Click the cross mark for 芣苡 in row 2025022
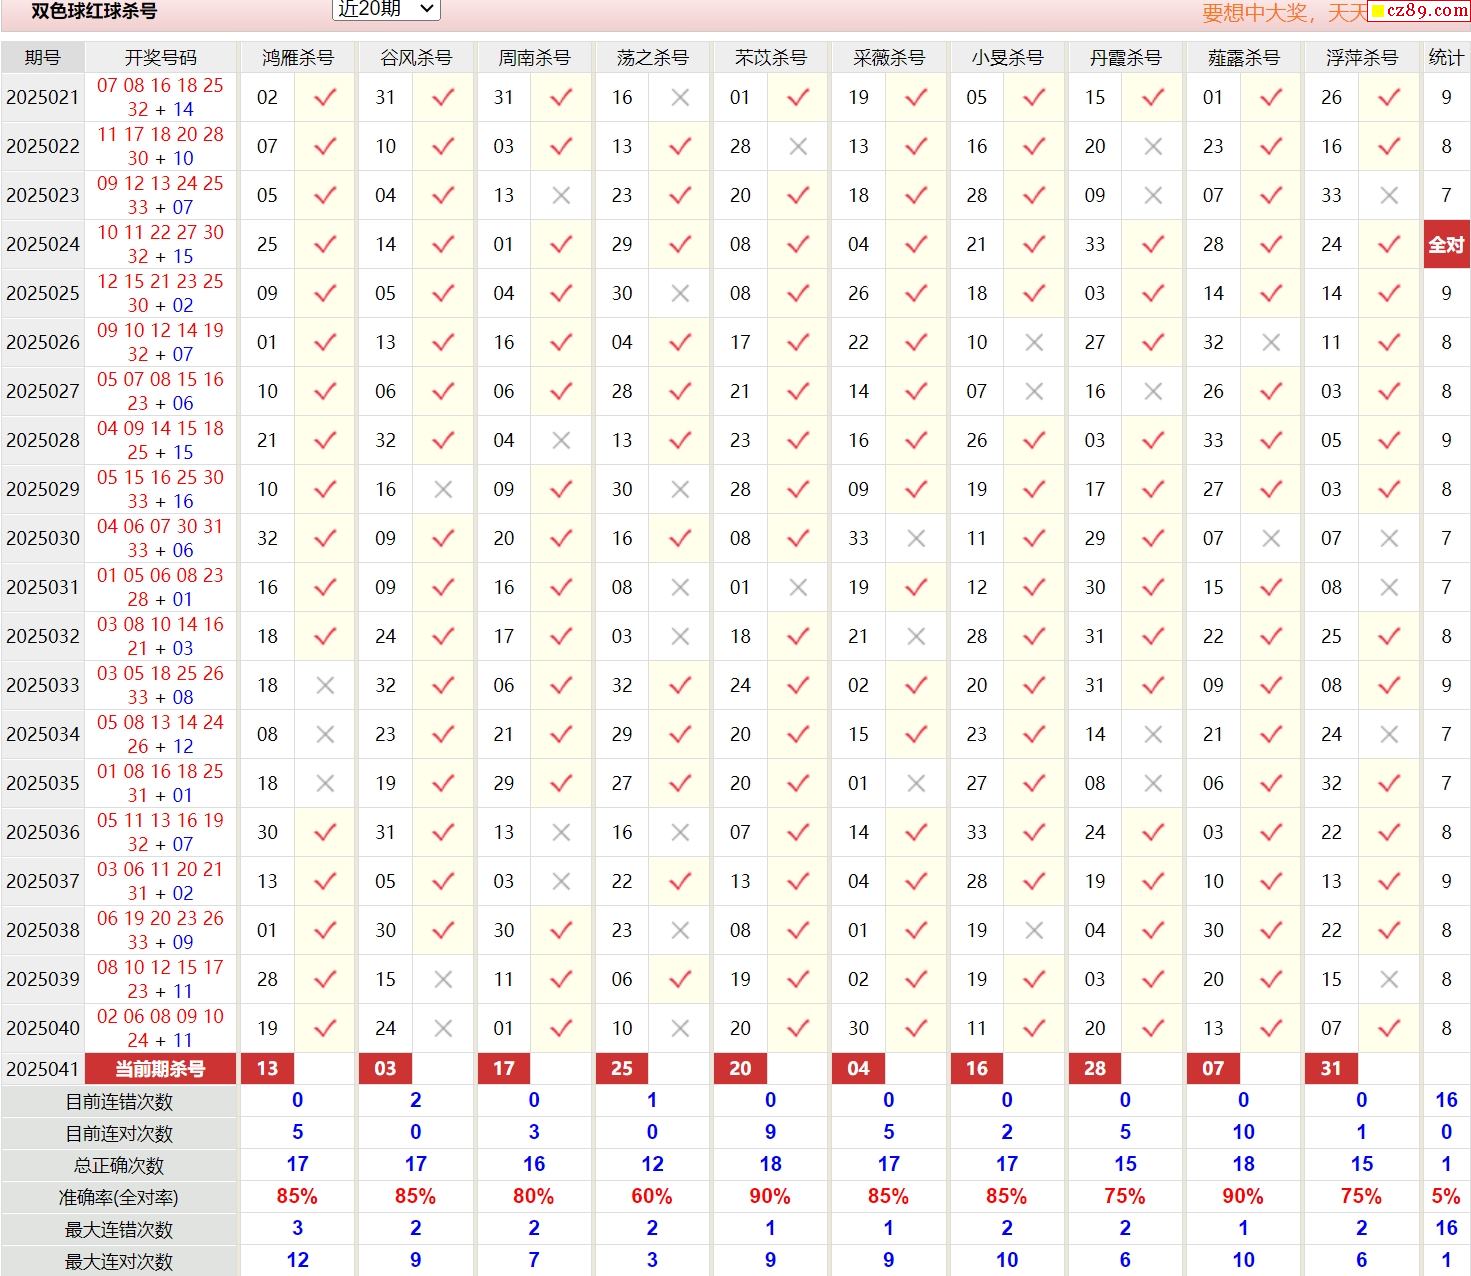This screenshot has height=1276, width=1471. point(798,146)
